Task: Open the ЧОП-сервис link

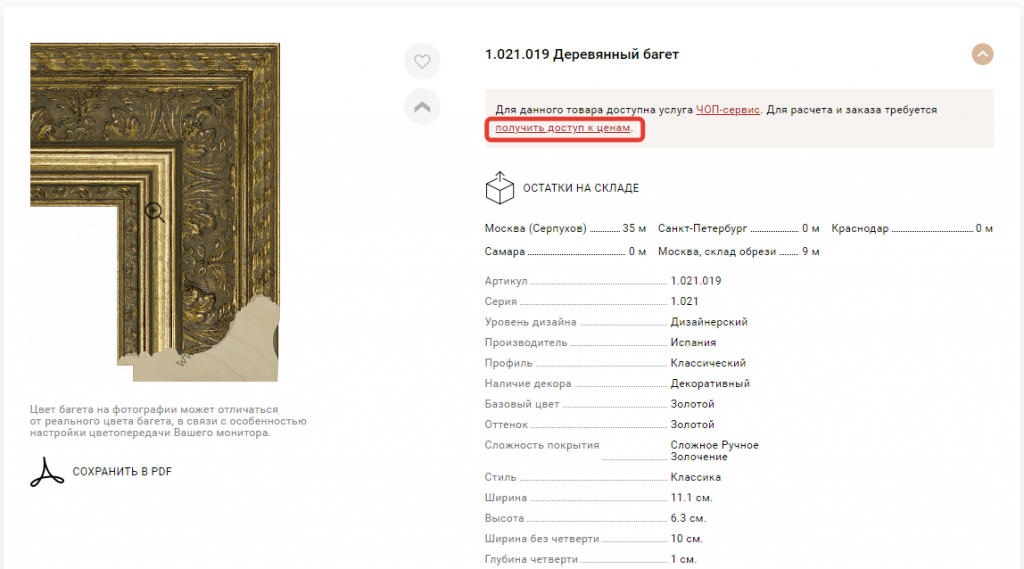Action: [728, 110]
